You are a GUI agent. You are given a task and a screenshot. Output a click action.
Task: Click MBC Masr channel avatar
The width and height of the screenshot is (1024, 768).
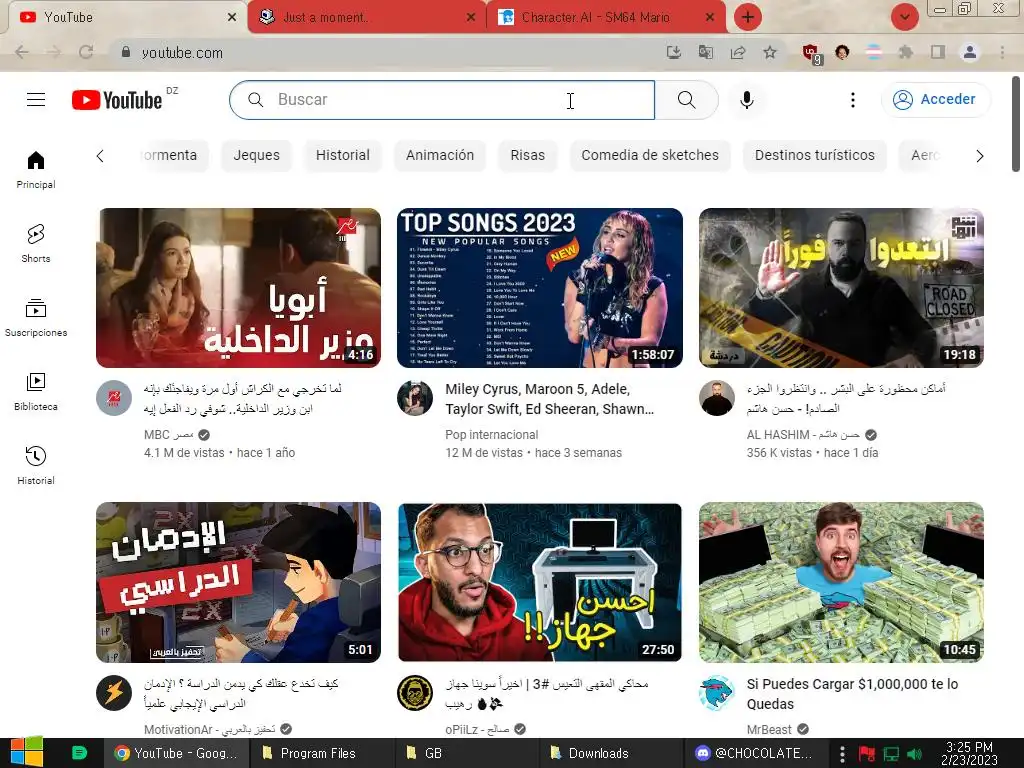click(x=114, y=398)
